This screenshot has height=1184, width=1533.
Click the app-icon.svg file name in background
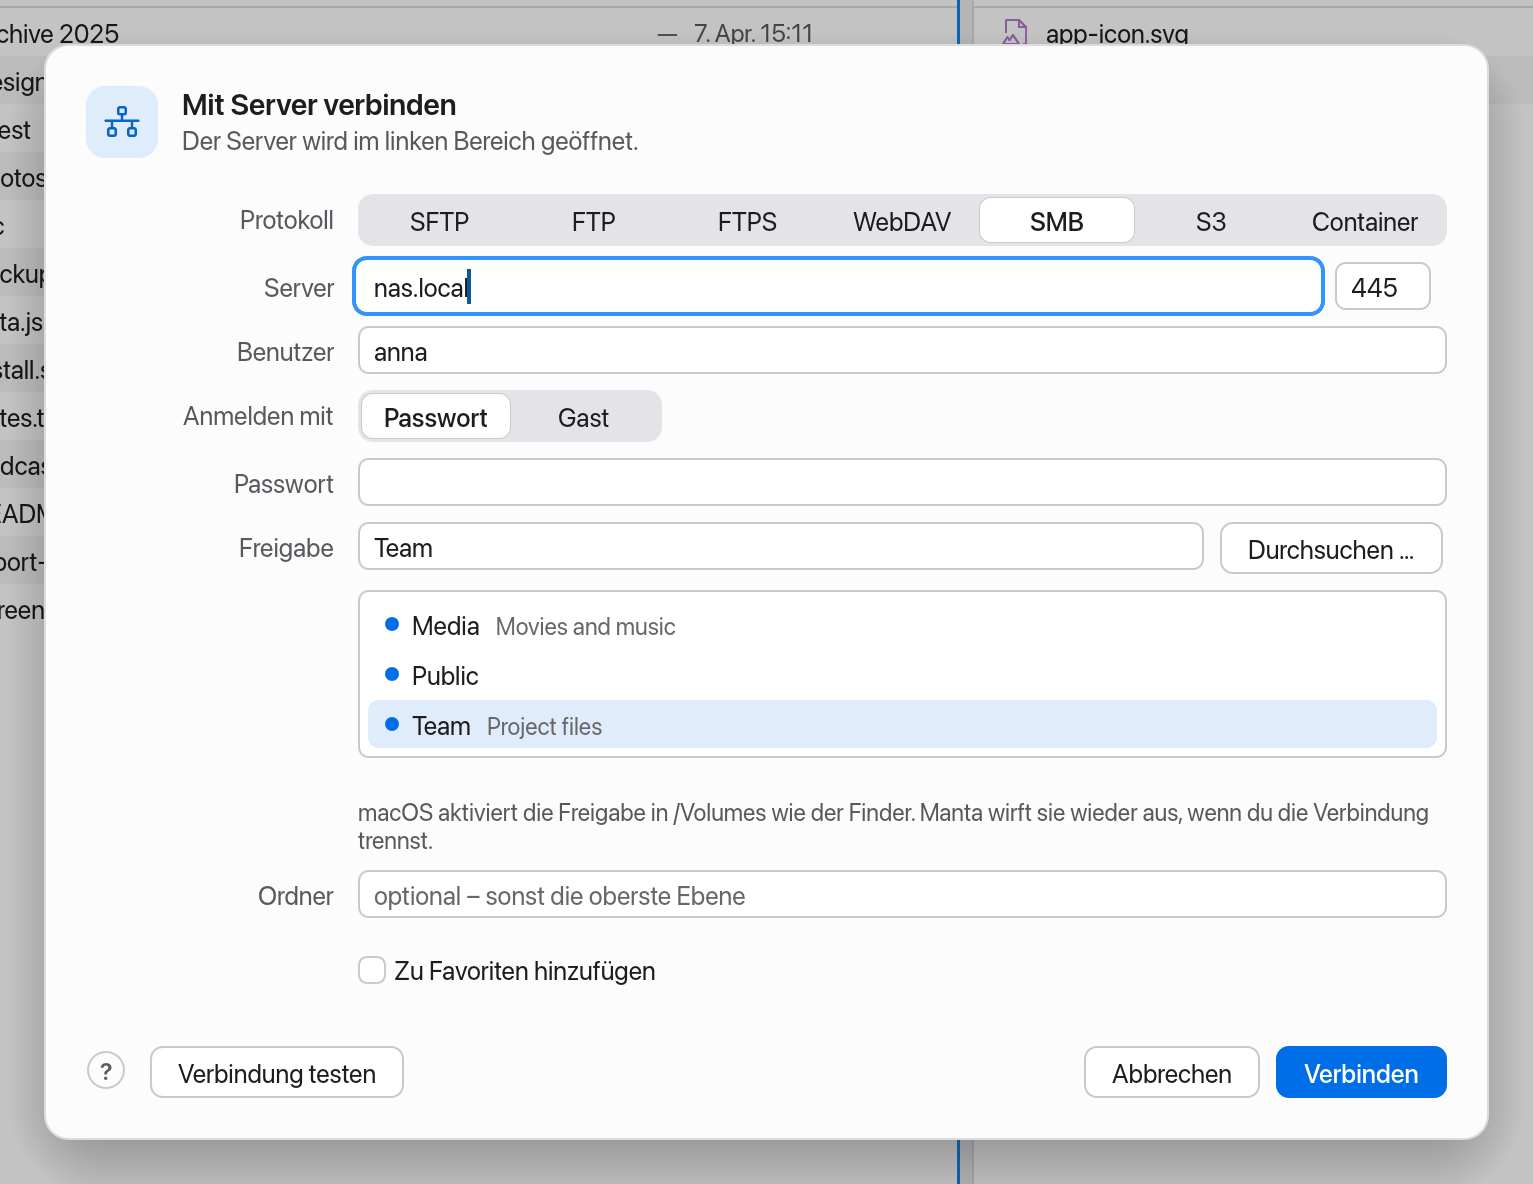1117,33
